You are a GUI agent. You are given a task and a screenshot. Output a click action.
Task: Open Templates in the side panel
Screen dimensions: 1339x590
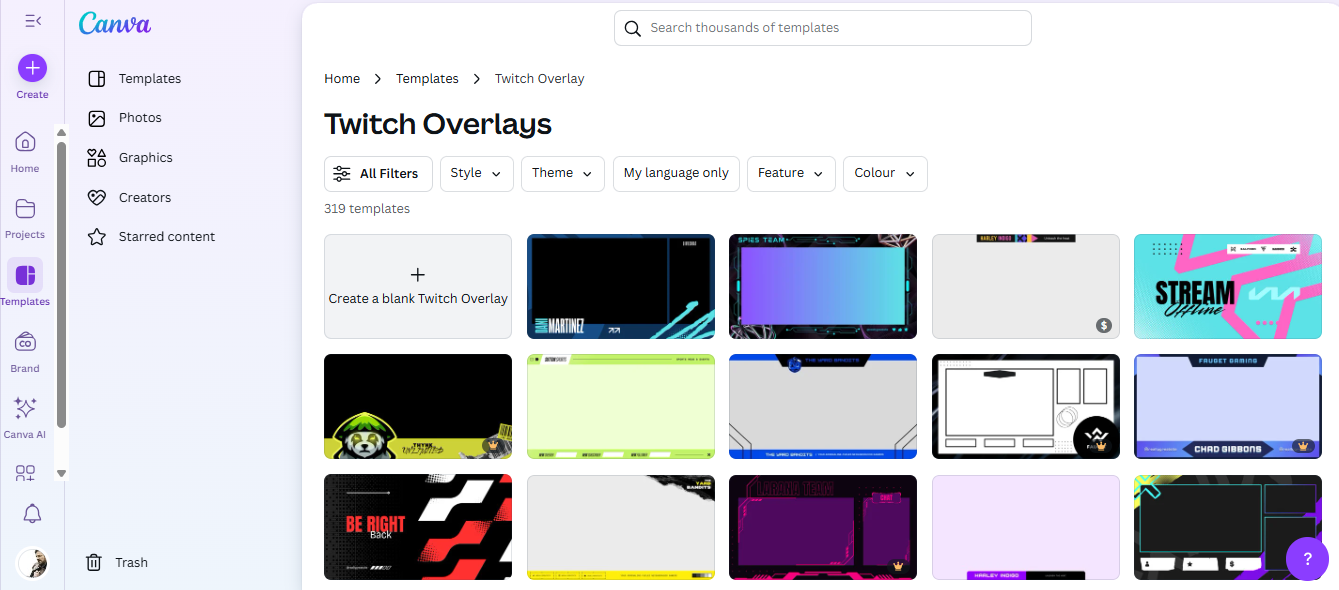tap(134, 79)
